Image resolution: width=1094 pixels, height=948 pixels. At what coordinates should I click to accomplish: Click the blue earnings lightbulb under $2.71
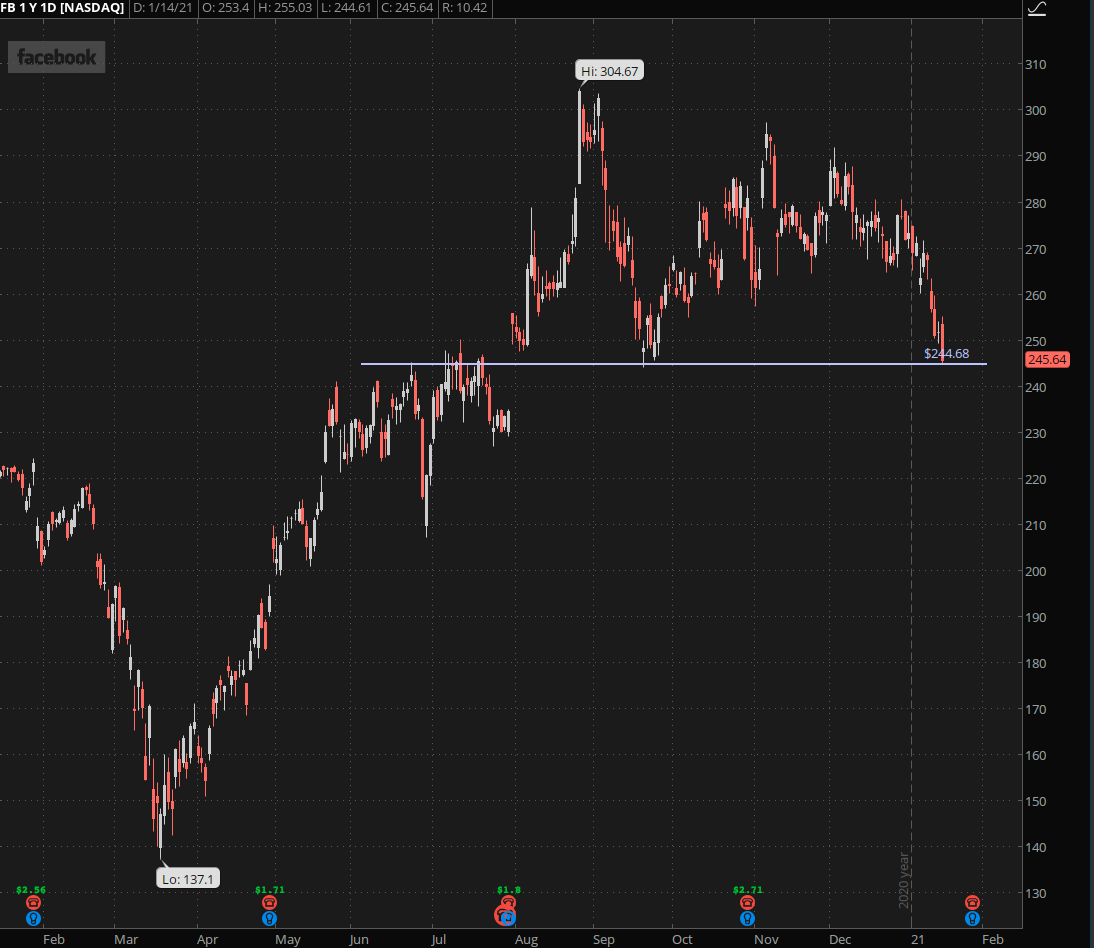pyautogui.click(x=747, y=919)
